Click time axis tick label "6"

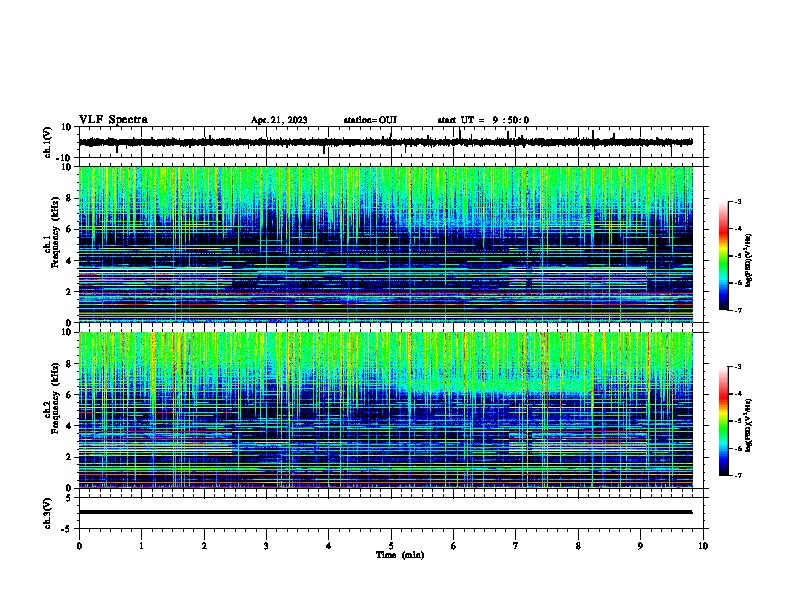point(453,546)
